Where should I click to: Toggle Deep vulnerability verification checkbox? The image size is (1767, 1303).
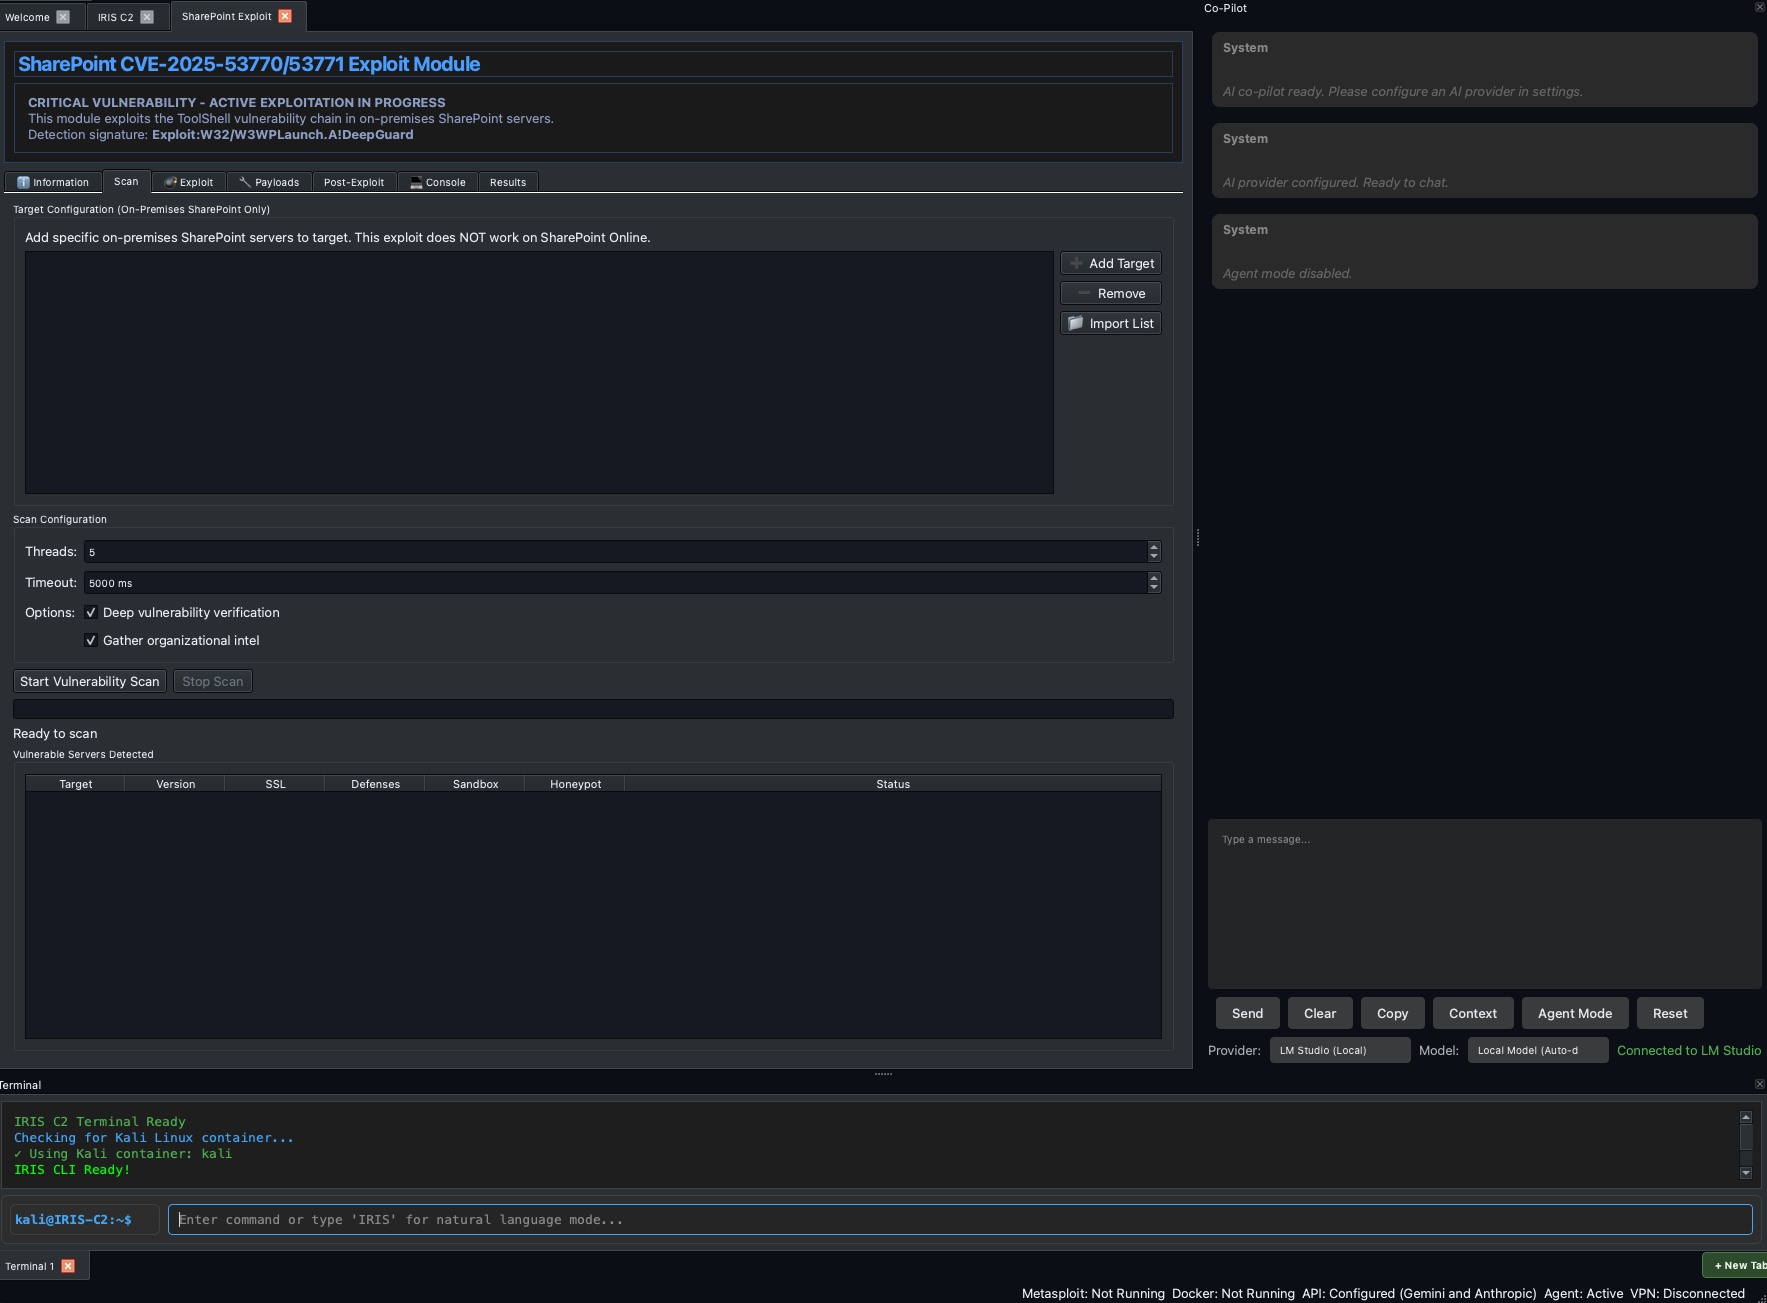click(x=91, y=613)
